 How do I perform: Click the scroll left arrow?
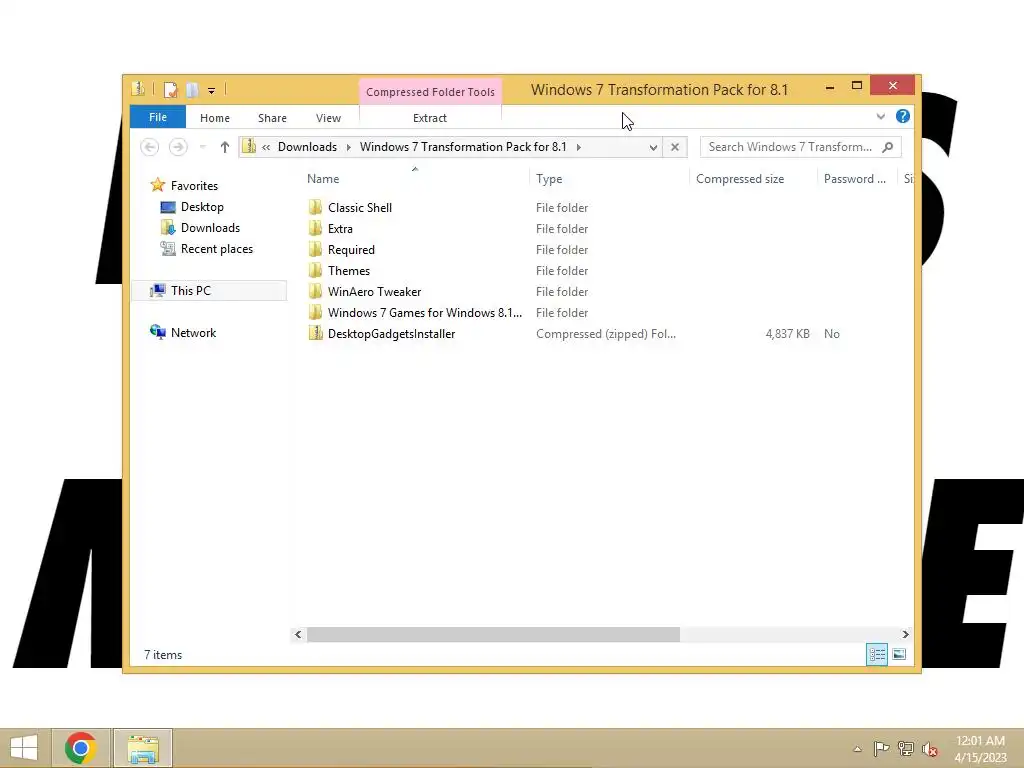pos(298,634)
